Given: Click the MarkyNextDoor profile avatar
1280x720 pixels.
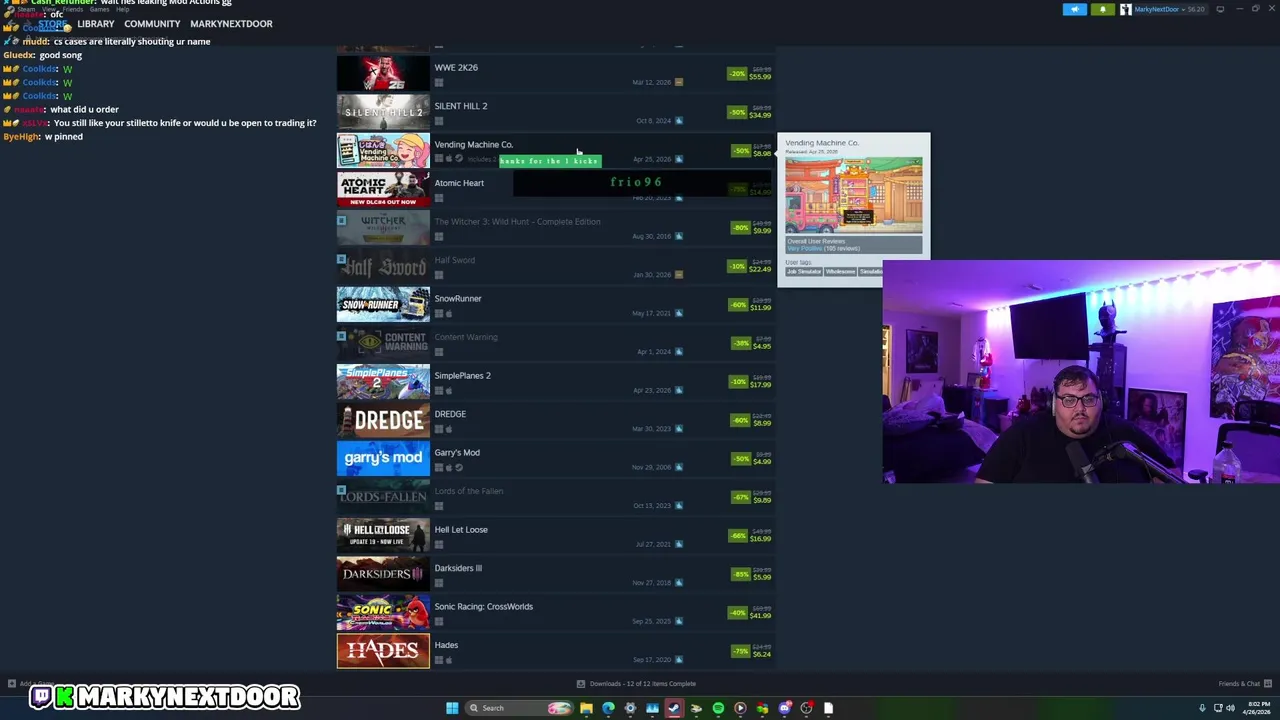Looking at the screenshot, I should (1126, 9).
